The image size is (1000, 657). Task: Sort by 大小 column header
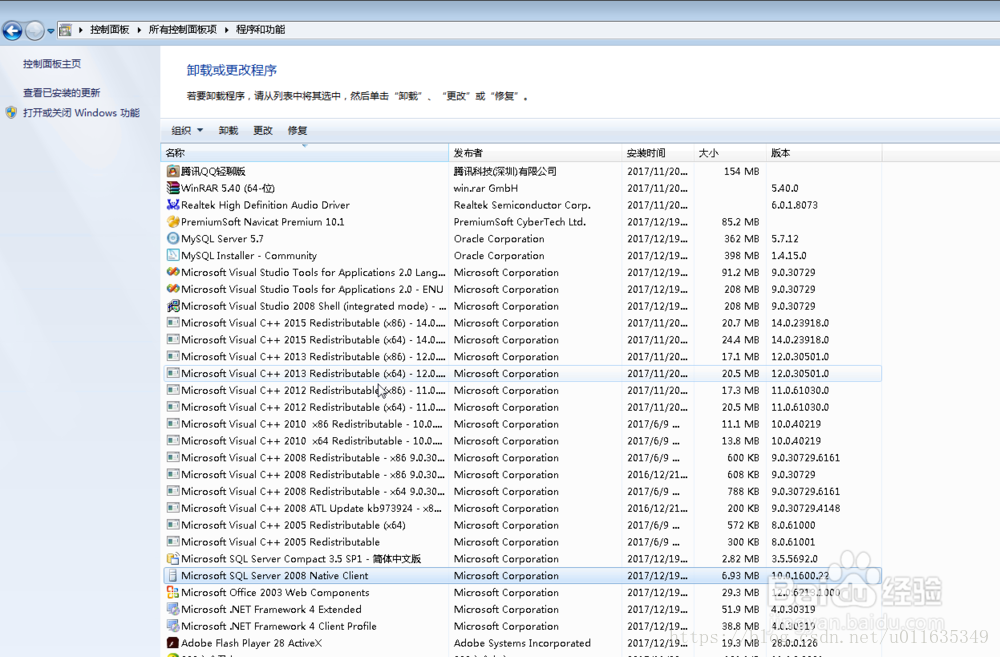[730, 153]
